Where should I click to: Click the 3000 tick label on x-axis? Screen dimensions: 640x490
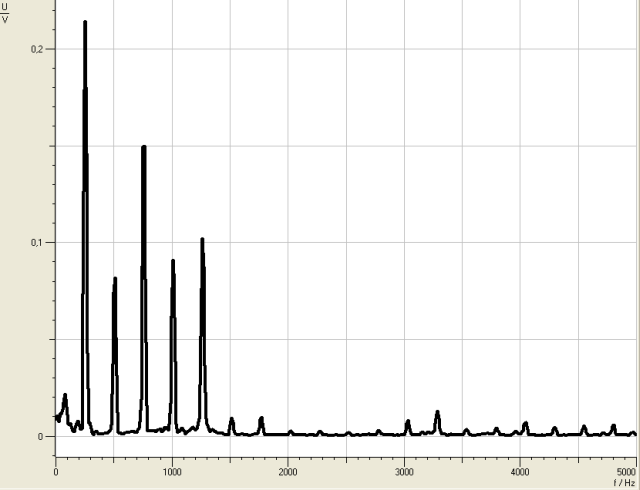click(405, 471)
